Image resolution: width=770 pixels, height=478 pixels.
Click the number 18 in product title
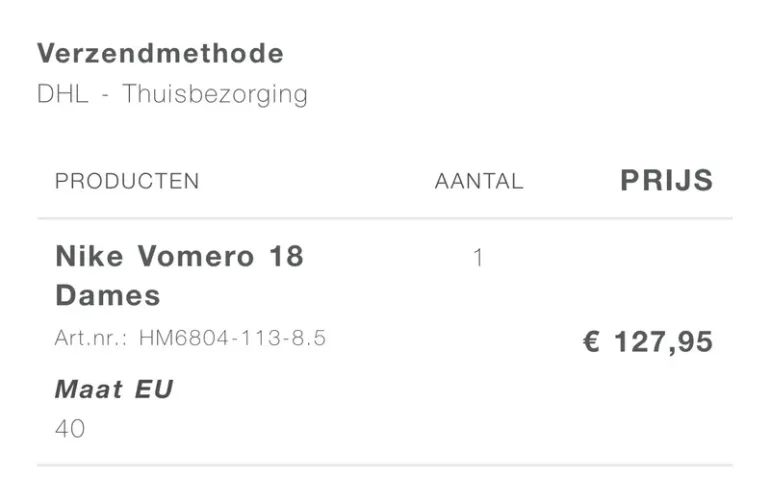[286, 256]
